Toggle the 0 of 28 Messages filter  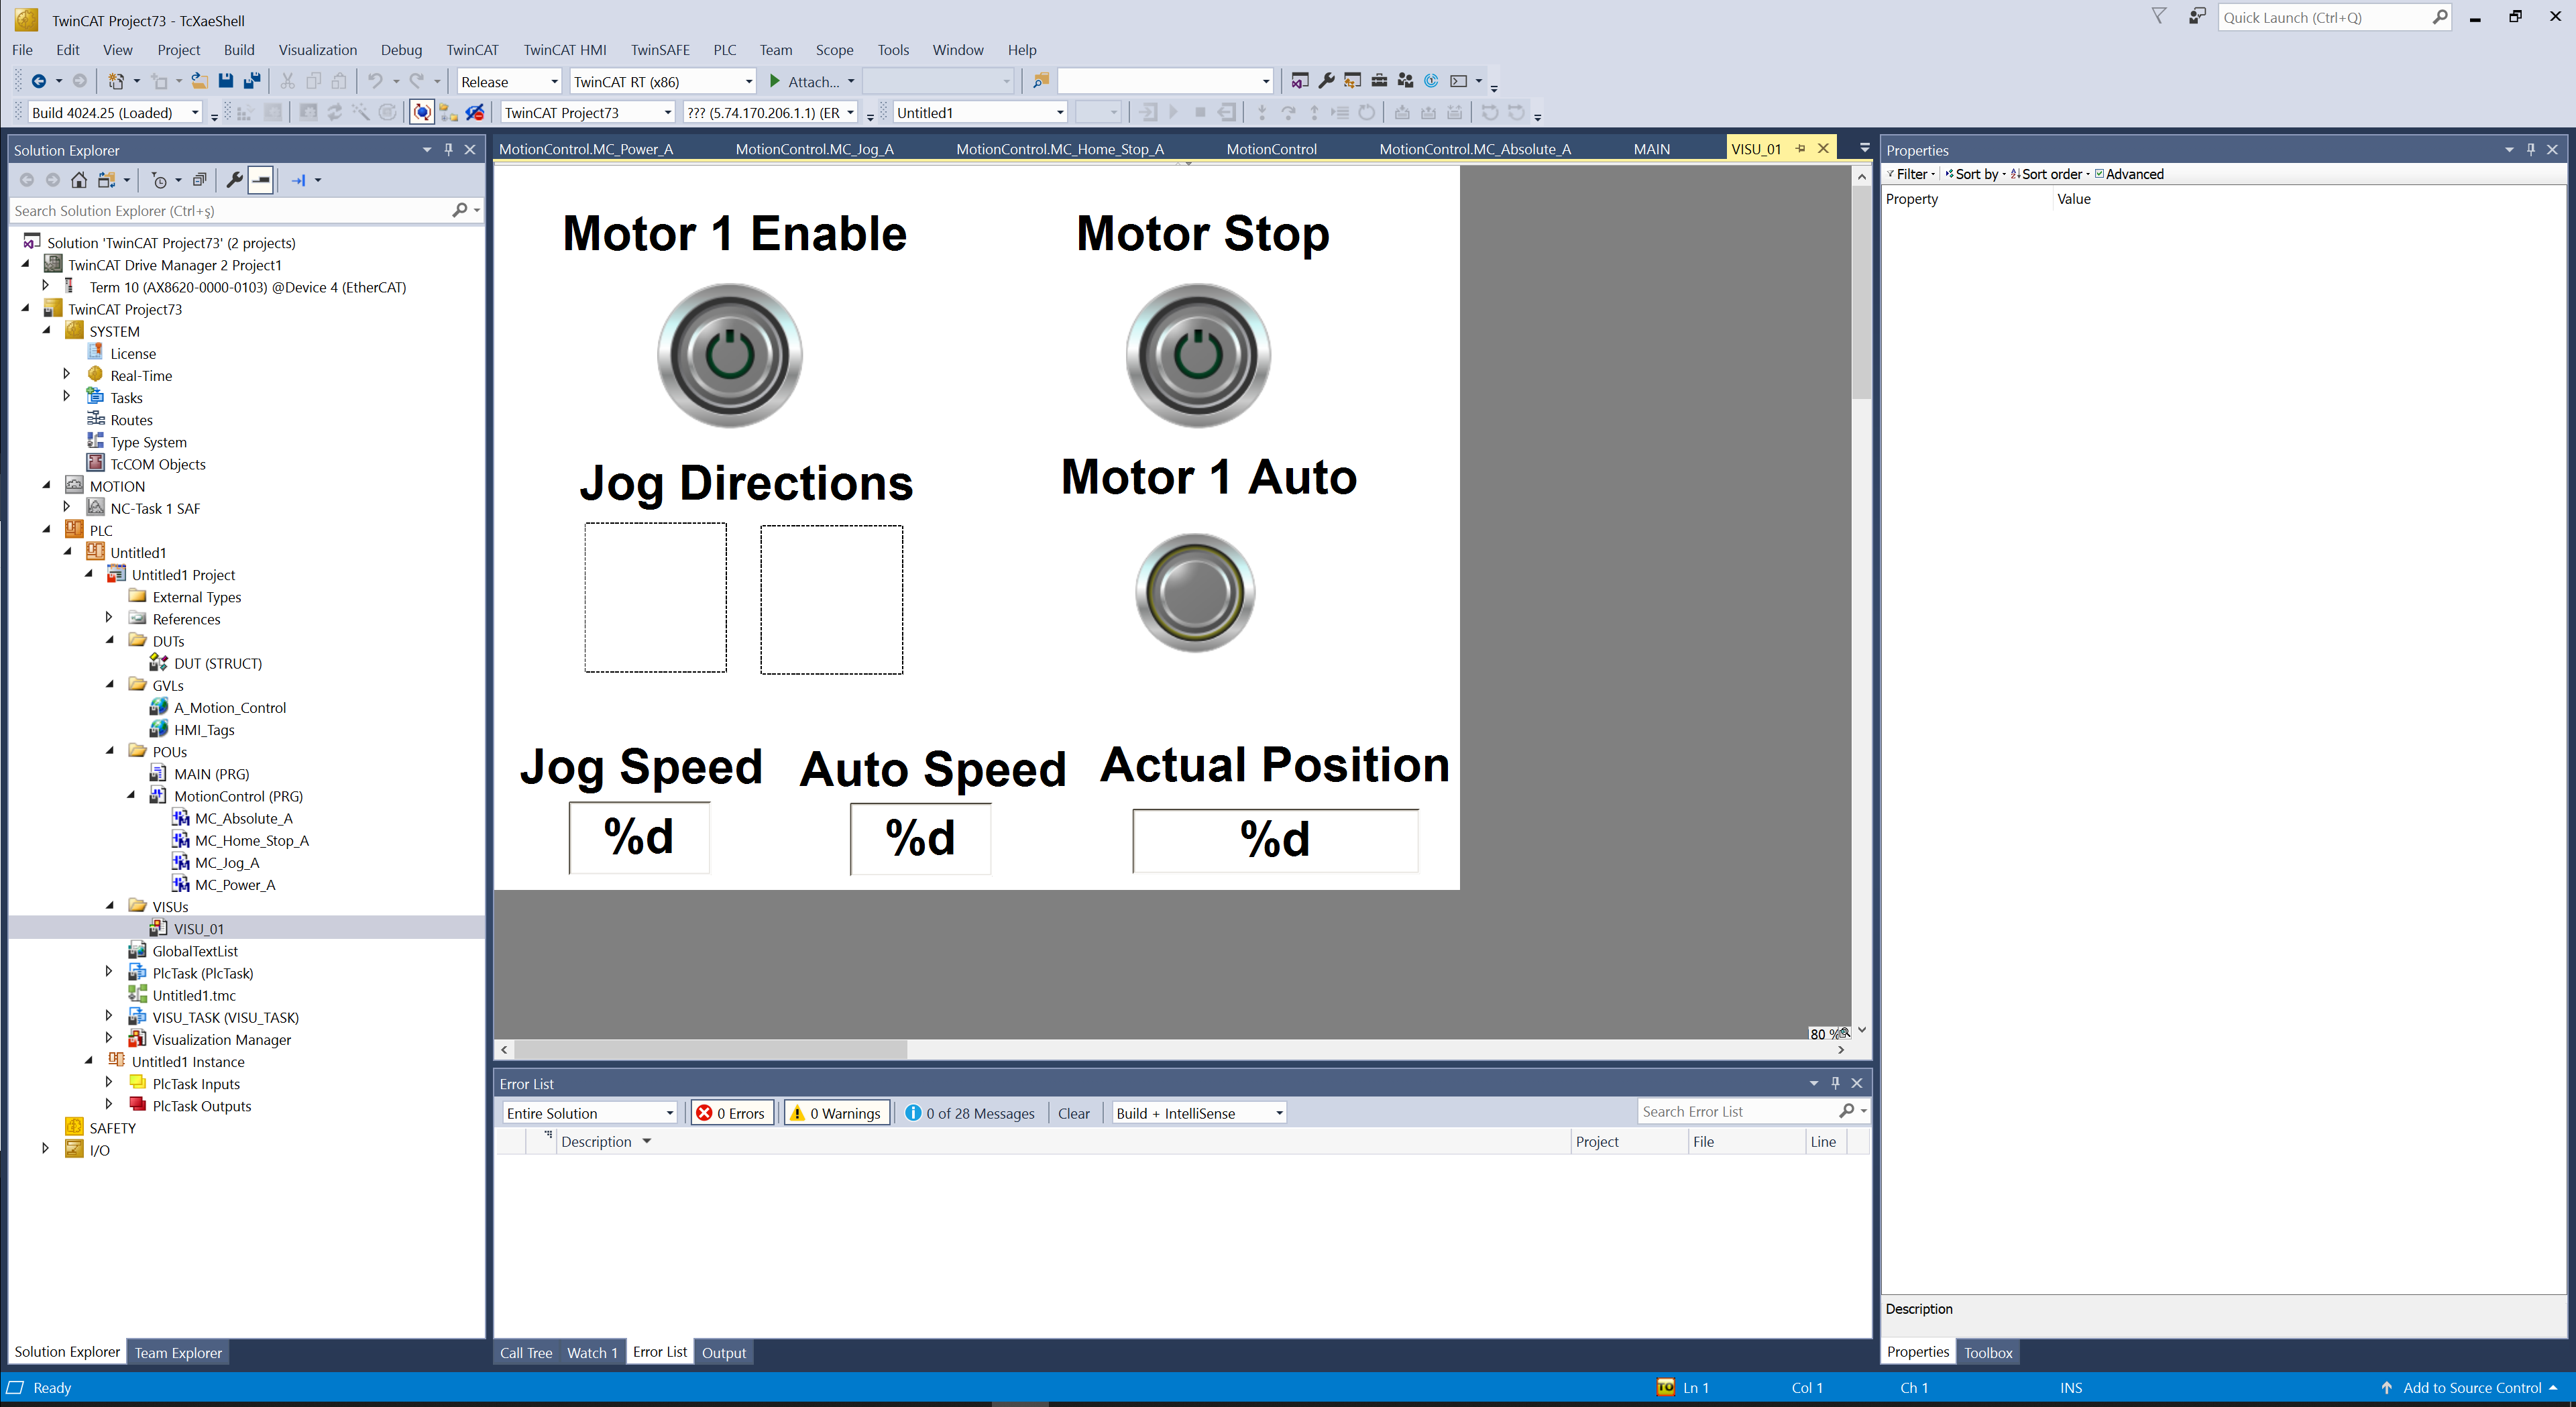click(x=970, y=1113)
